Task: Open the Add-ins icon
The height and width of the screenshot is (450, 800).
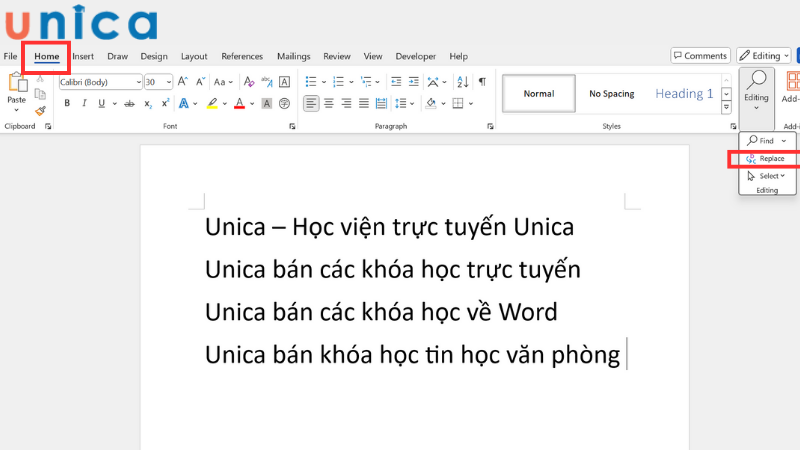Action: (x=793, y=82)
